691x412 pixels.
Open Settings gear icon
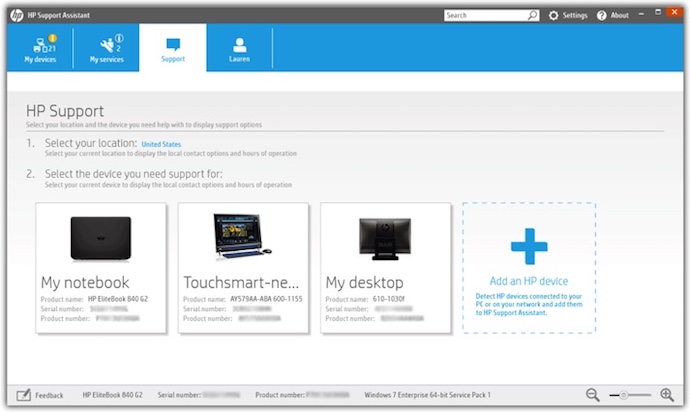[x=554, y=15]
